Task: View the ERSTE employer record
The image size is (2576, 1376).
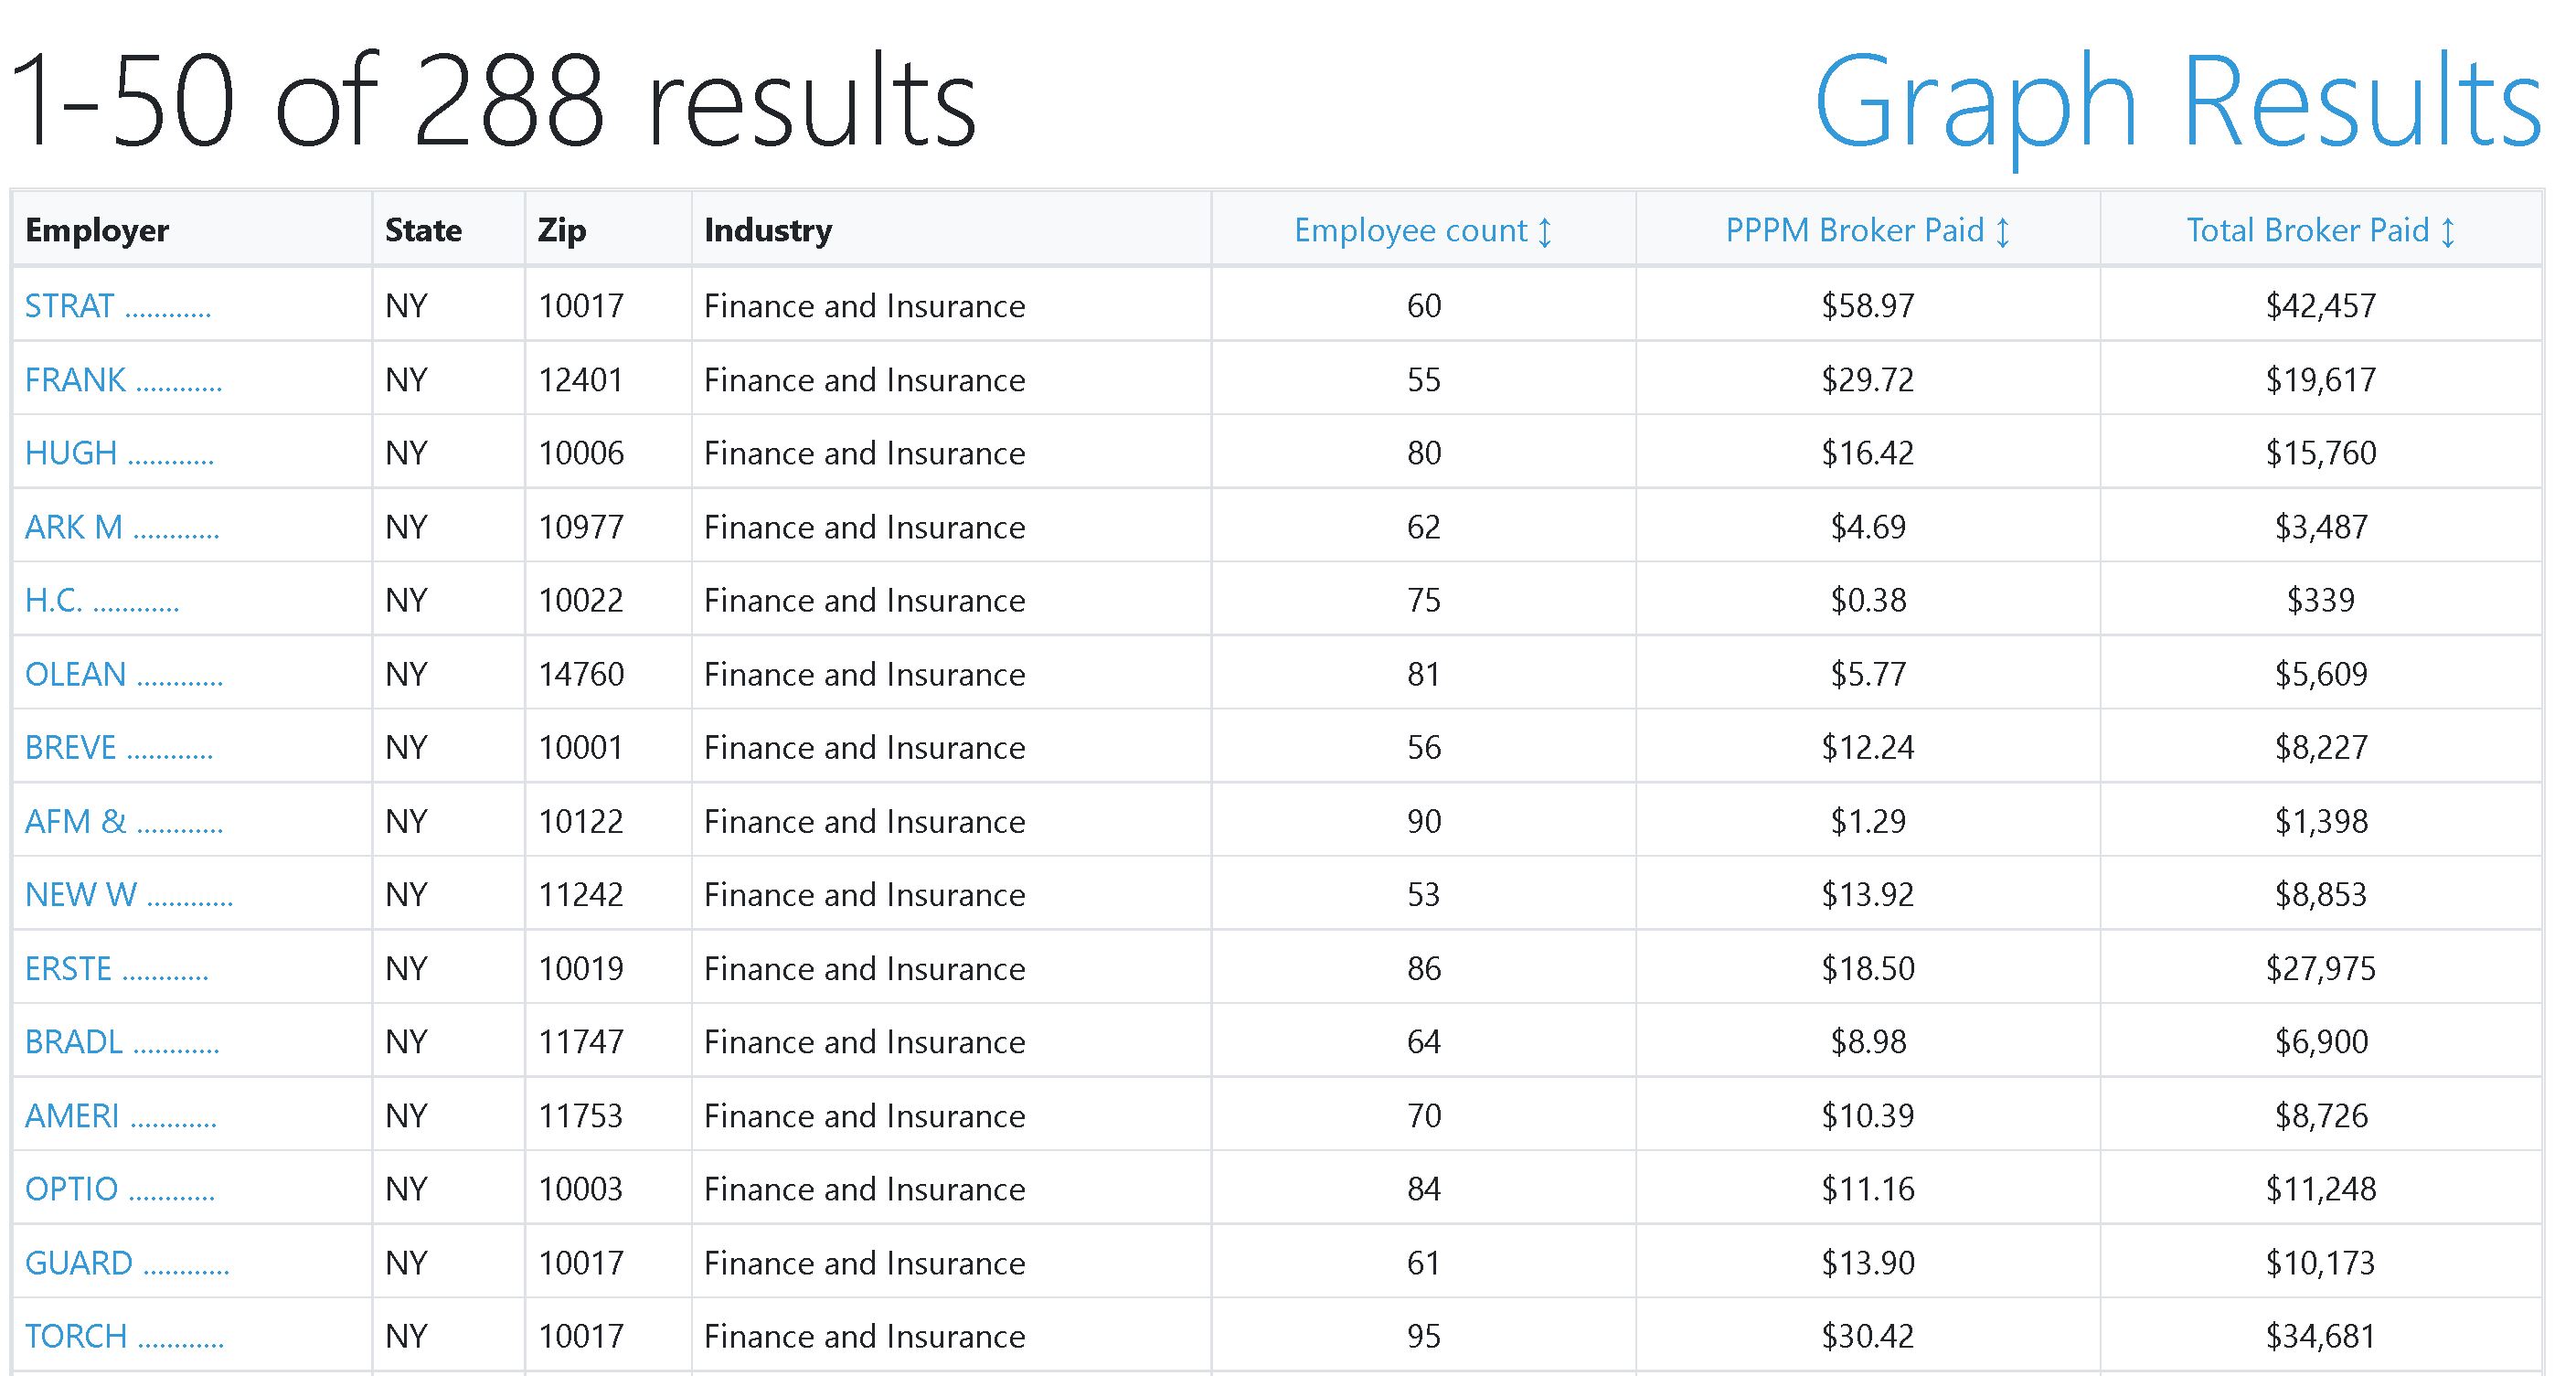Action: click(x=116, y=968)
